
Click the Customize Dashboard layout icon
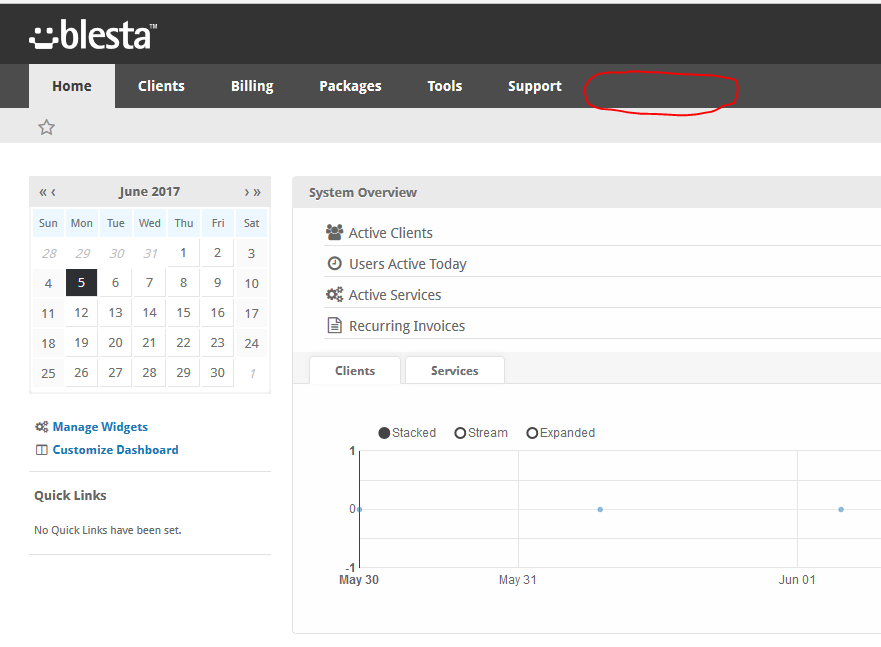[42, 450]
